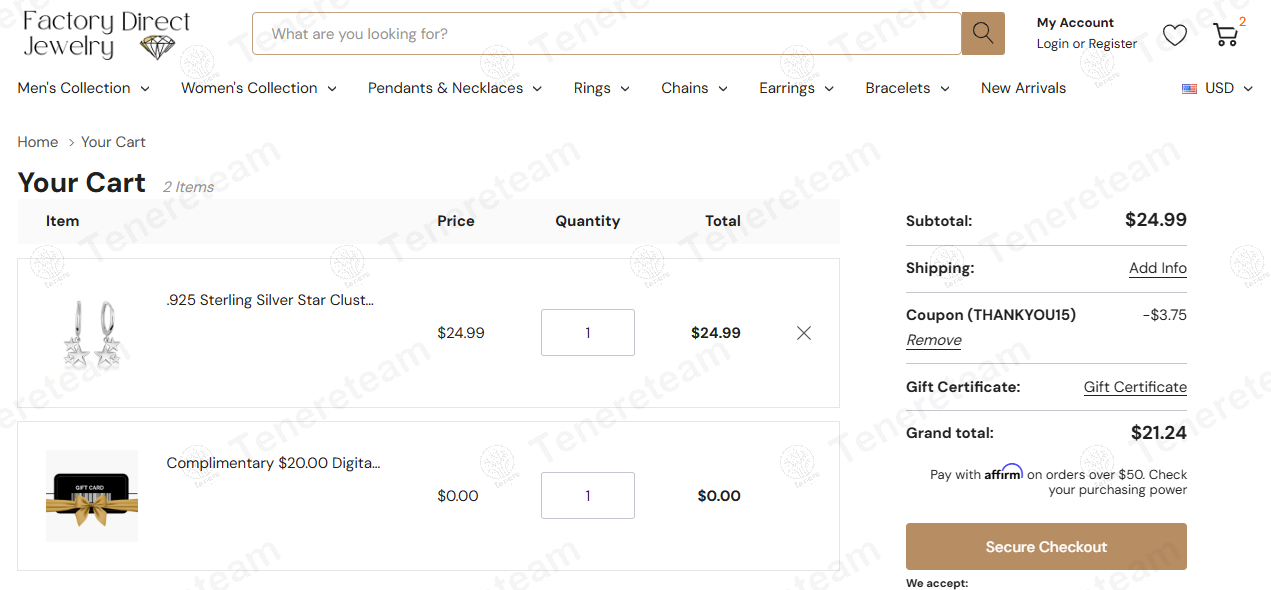Focus the product search field
The height and width of the screenshot is (590, 1271).
tap(606, 34)
